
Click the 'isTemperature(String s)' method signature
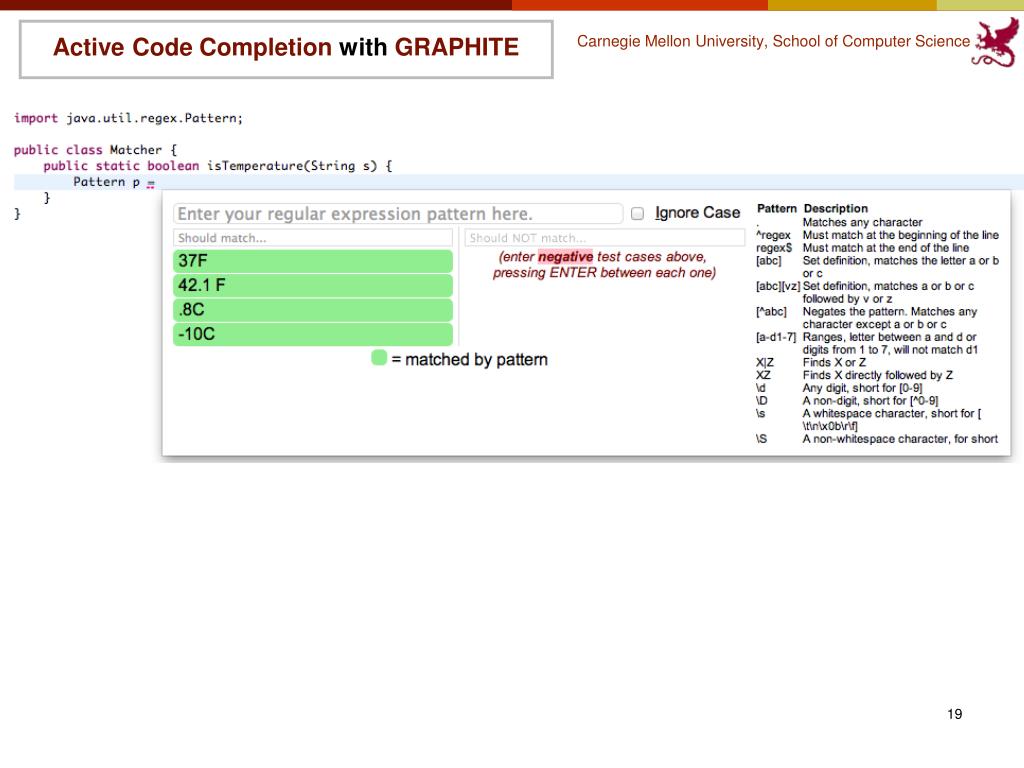292,166
